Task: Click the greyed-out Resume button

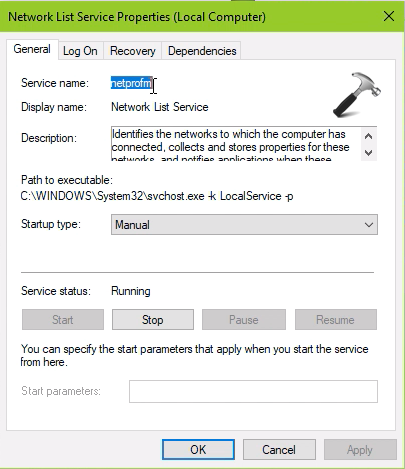Action: pos(336,320)
